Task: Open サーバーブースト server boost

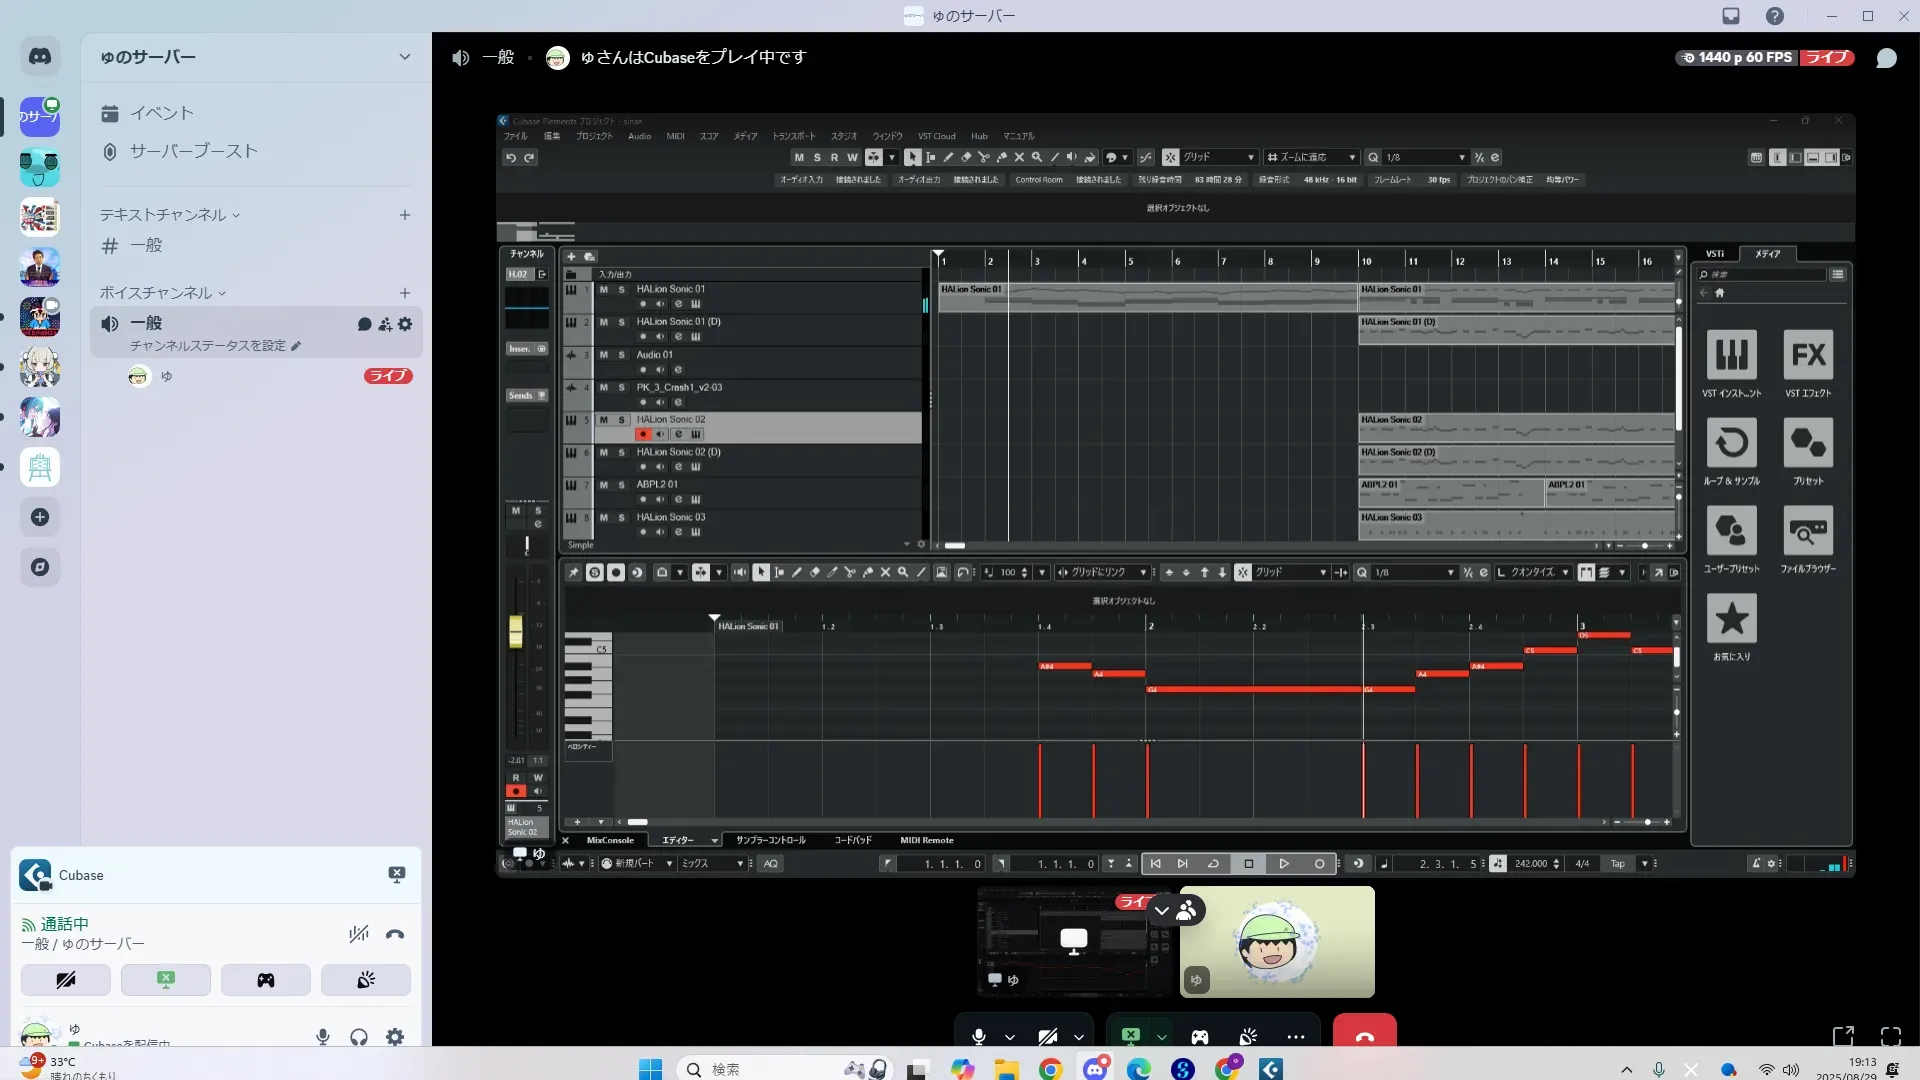Action: click(x=193, y=151)
